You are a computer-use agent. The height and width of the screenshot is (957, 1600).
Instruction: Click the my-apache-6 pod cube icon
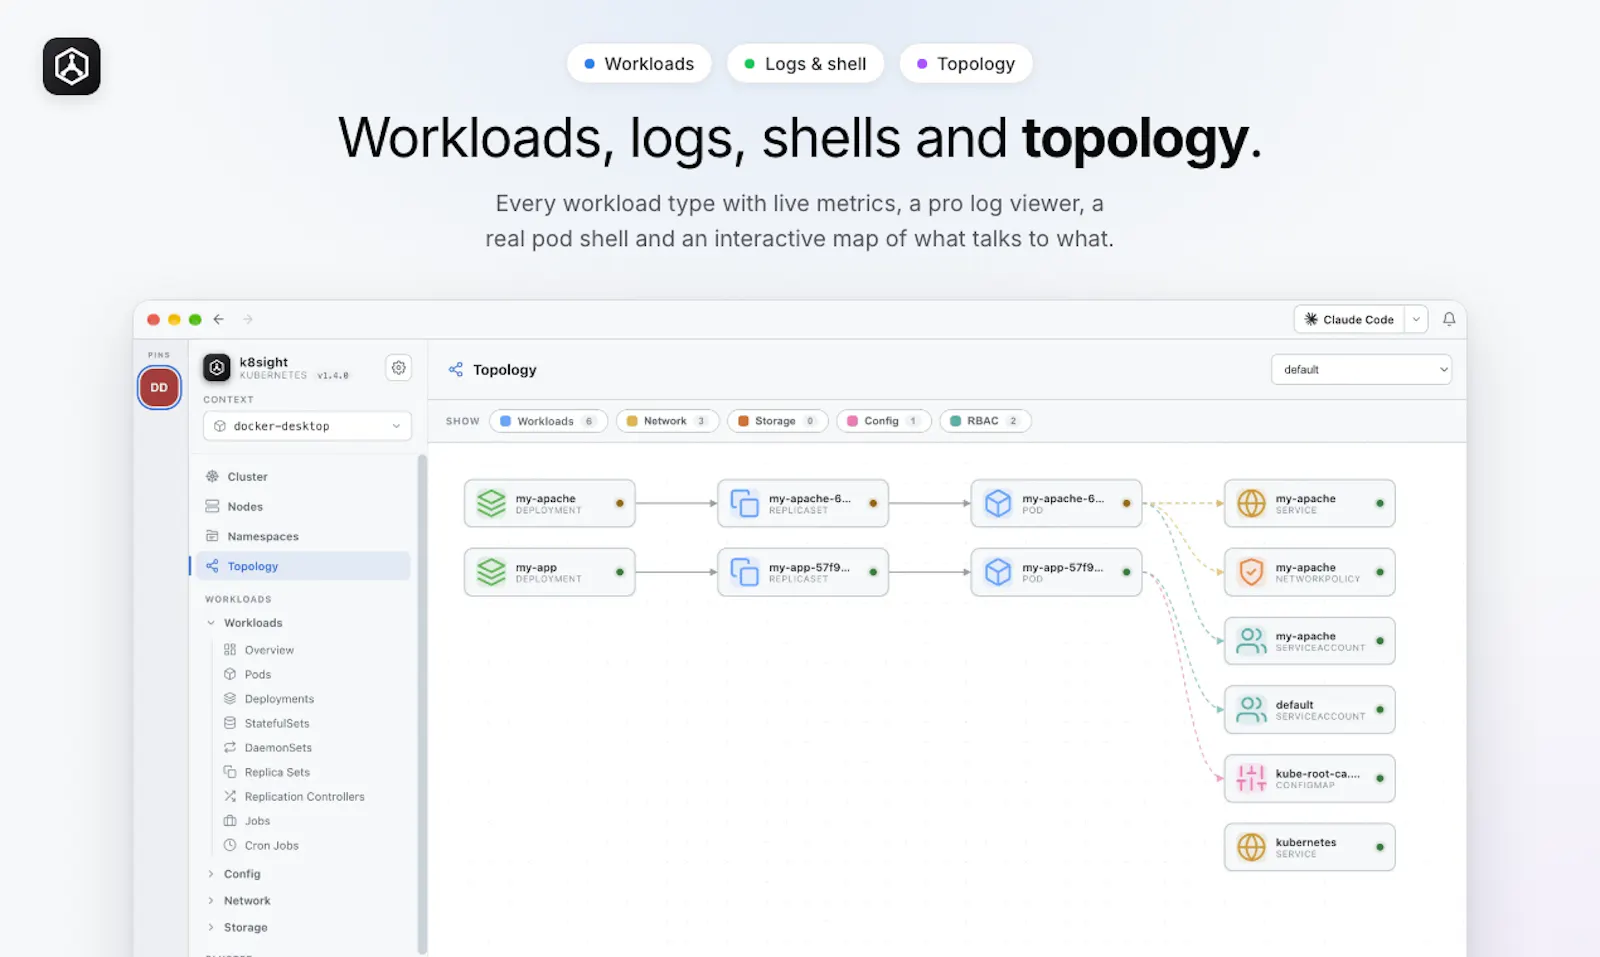pyautogui.click(x=998, y=503)
